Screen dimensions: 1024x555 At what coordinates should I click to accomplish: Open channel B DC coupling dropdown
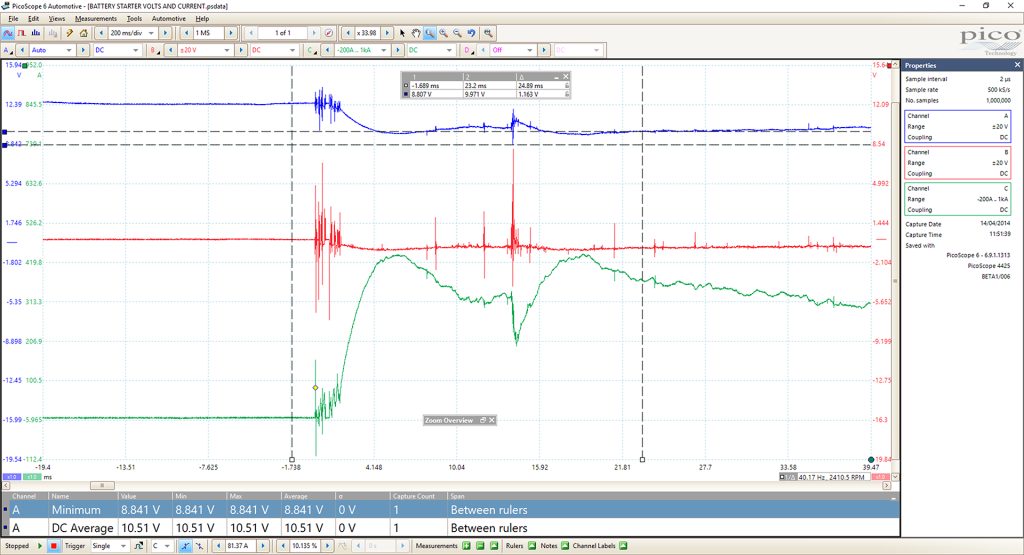[292, 50]
